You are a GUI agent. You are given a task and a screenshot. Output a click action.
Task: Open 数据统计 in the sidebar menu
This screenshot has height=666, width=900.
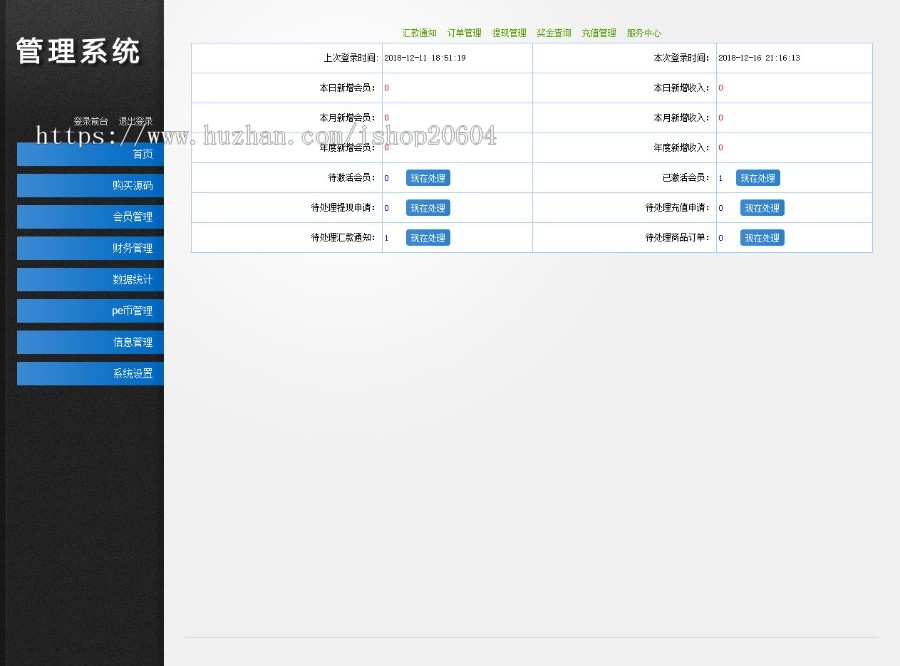pyautogui.click(x=91, y=280)
